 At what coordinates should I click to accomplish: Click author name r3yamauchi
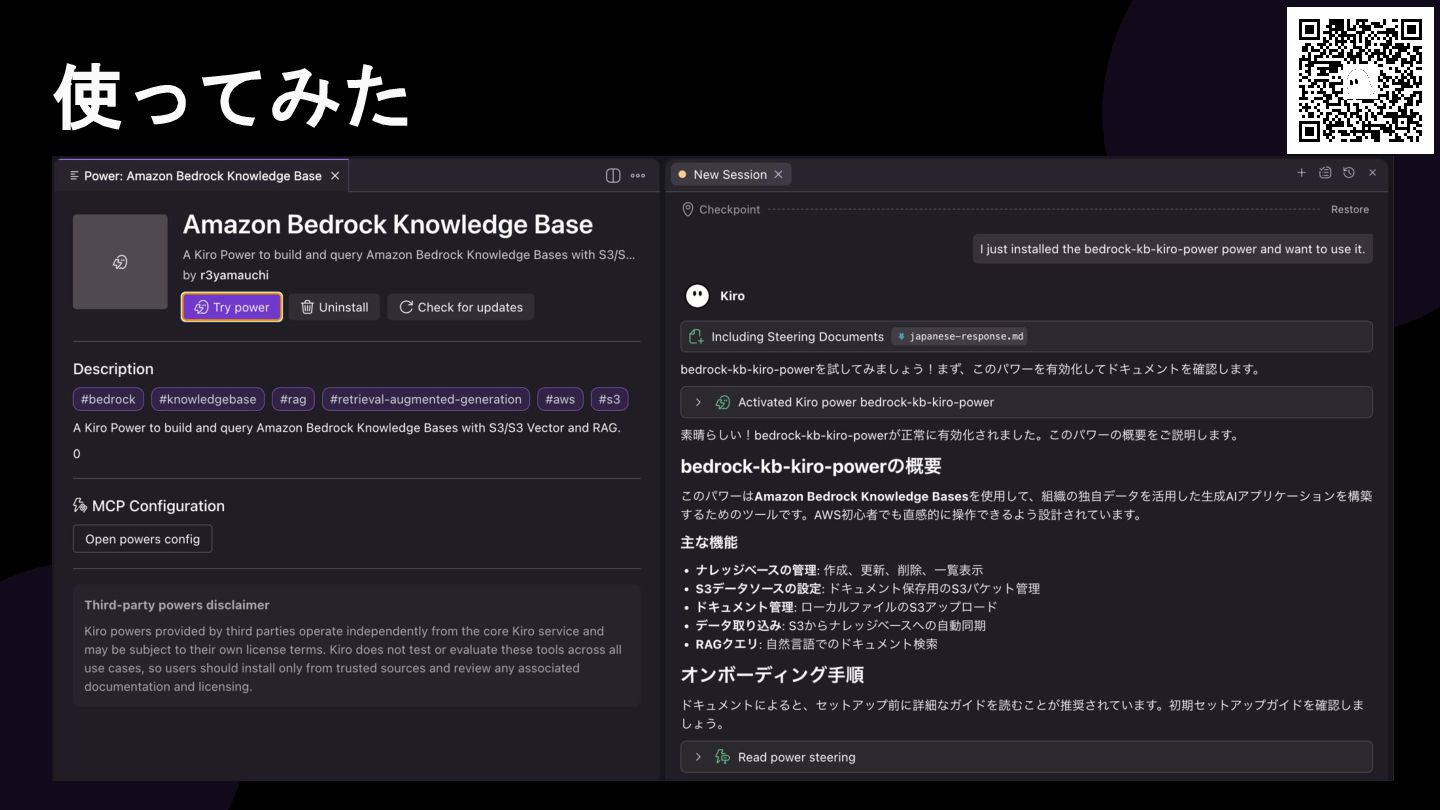click(234, 275)
